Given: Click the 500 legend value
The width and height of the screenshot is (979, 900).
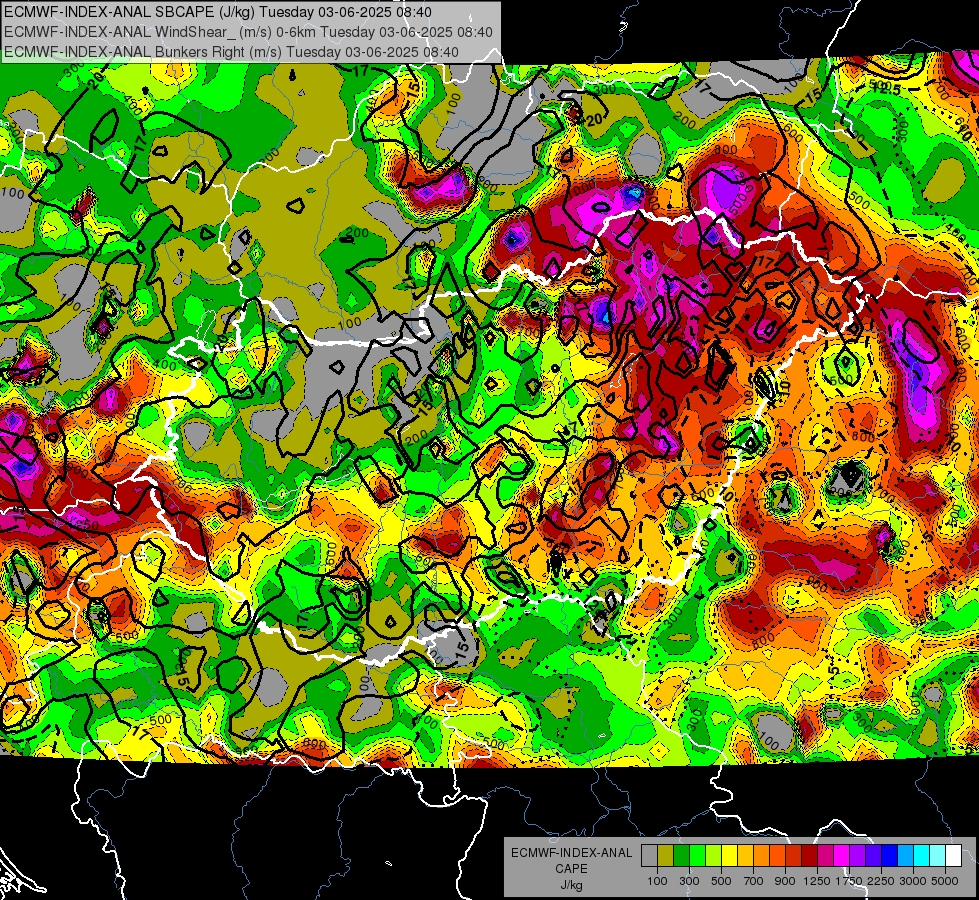Looking at the screenshot, I should (721, 881).
